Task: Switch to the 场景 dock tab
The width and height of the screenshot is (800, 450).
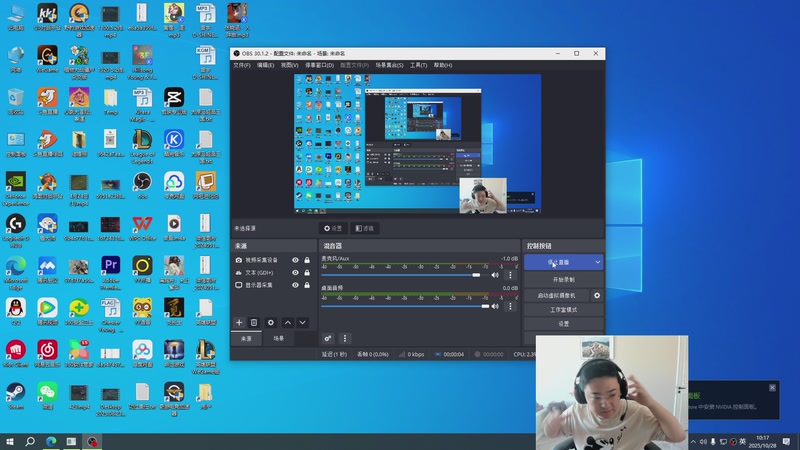Action: click(279, 339)
